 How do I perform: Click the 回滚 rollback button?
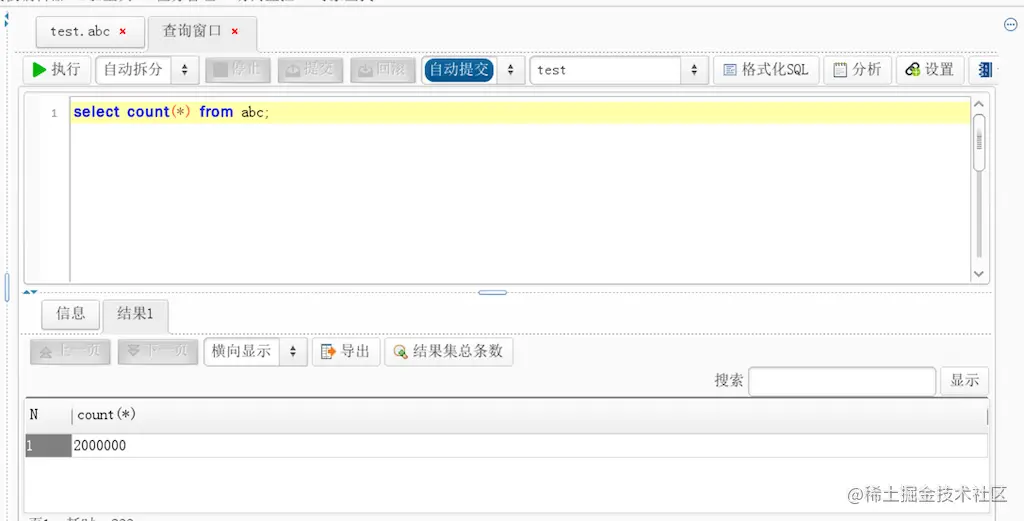[x=383, y=70]
